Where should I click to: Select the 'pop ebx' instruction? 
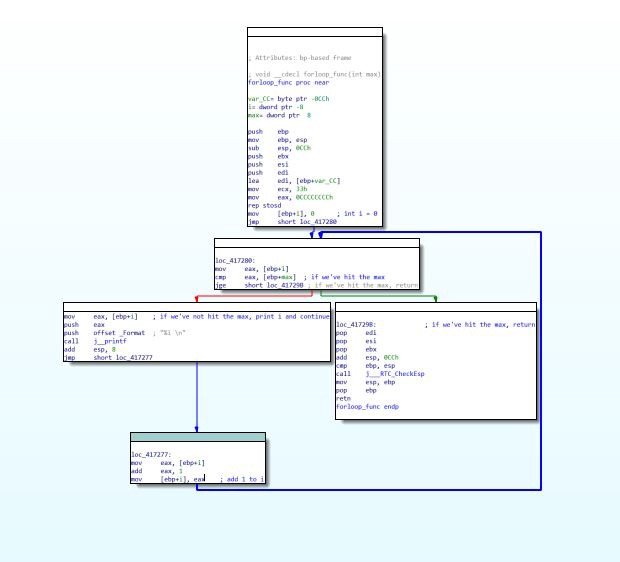pos(356,349)
